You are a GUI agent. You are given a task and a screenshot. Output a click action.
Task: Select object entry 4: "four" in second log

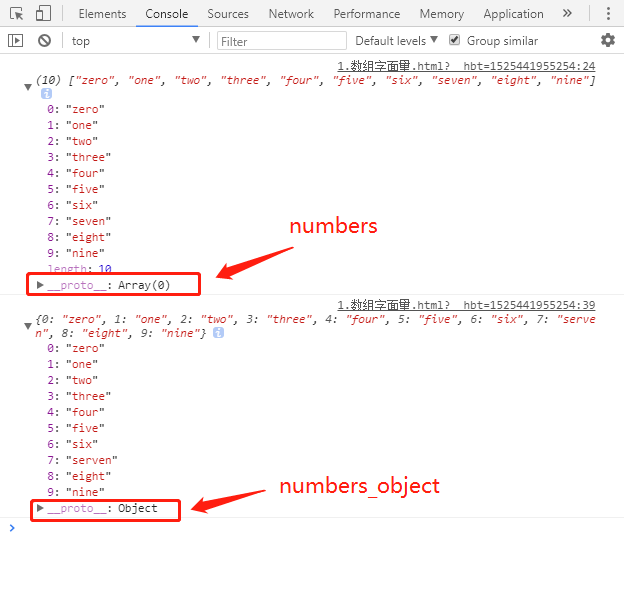coord(76,412)
